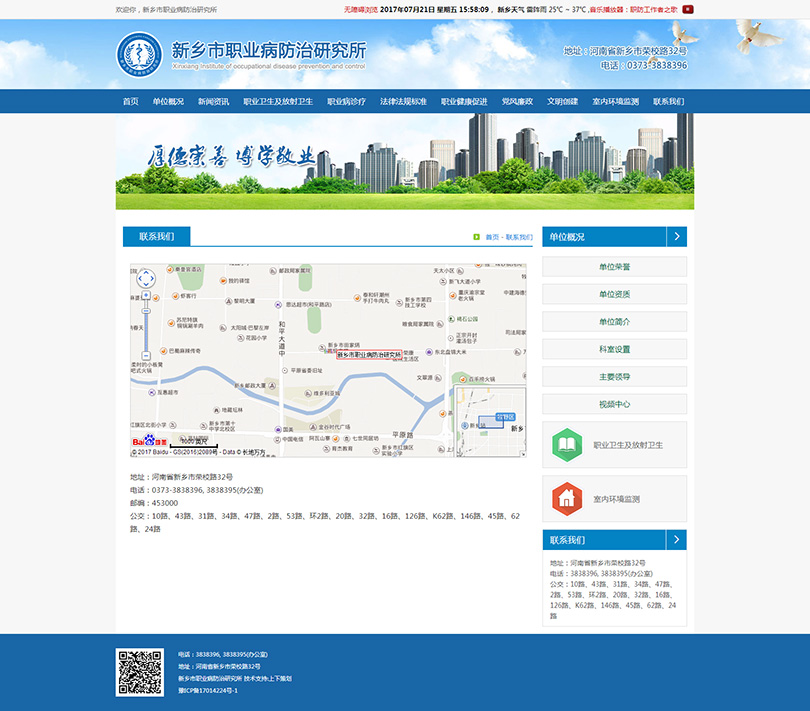Click the 单位荣誉 sidebar link
Image resolution: width=810 pixels, height=711 pixels.
click(x=614, y=267)
